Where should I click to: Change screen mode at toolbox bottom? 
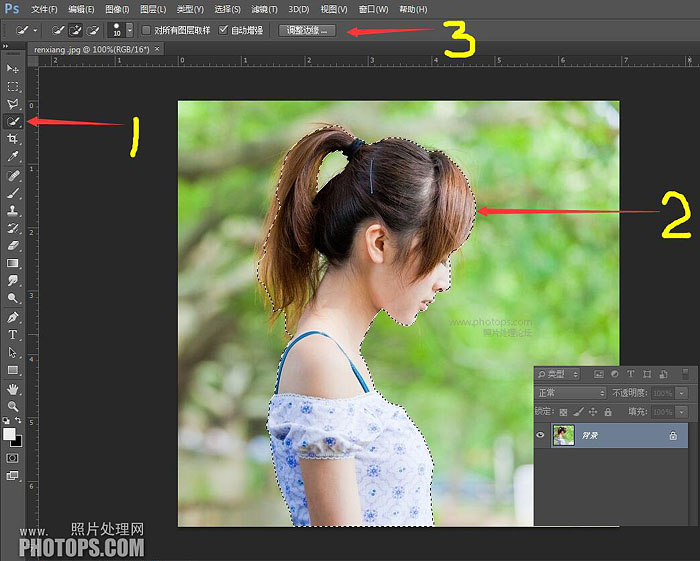pyautogui.click(x=12, y=475)
